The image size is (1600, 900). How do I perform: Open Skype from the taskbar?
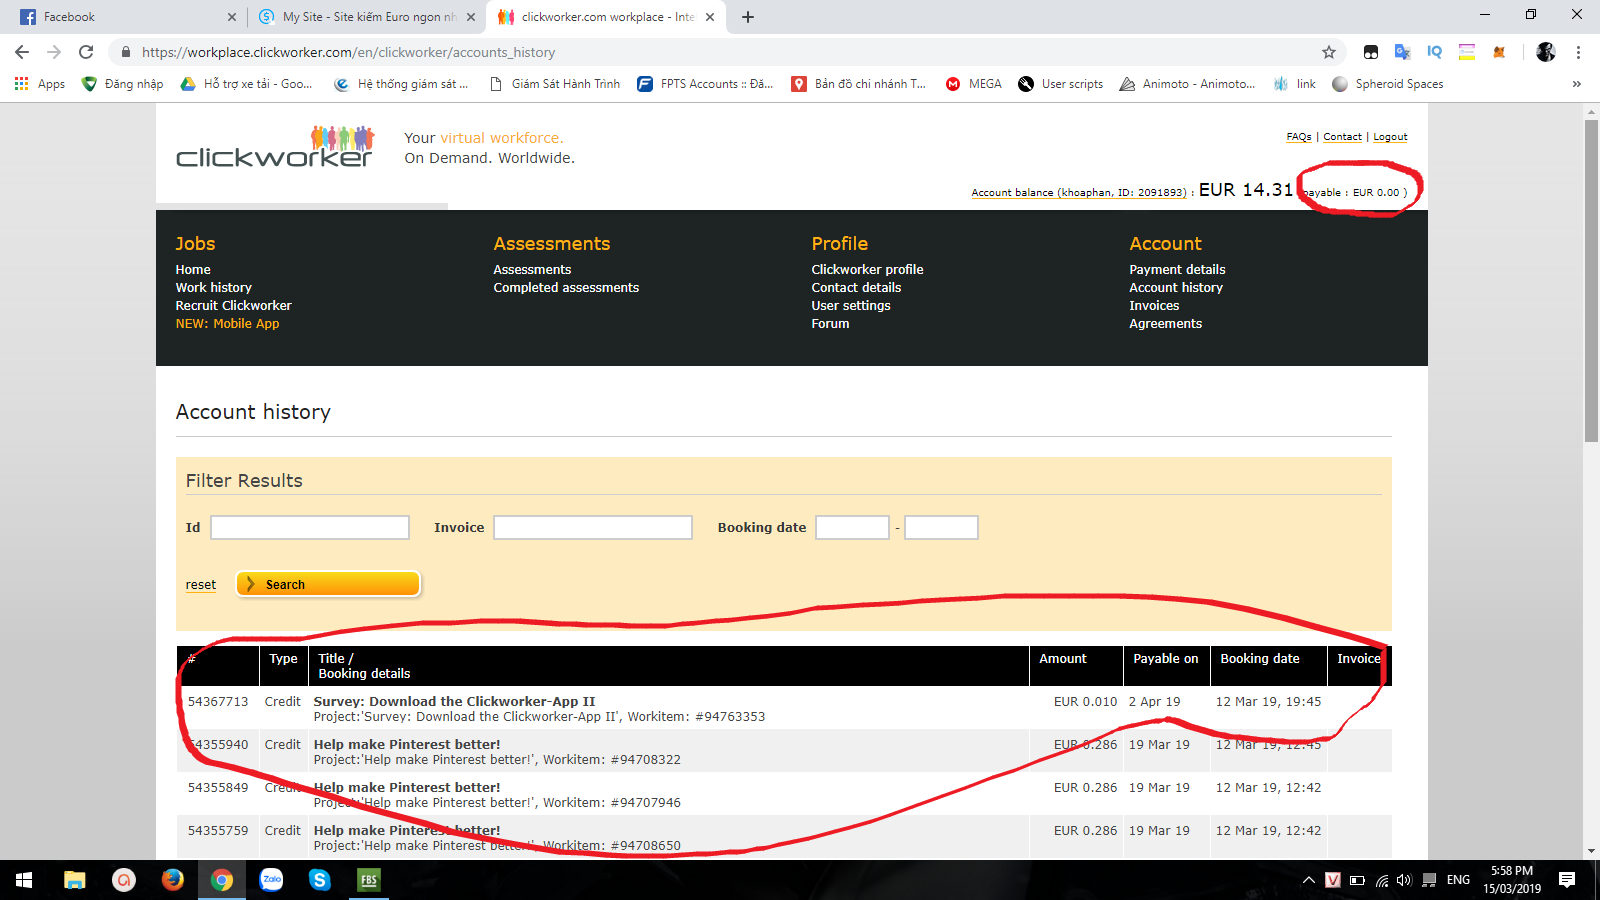[x=320, y=880]
